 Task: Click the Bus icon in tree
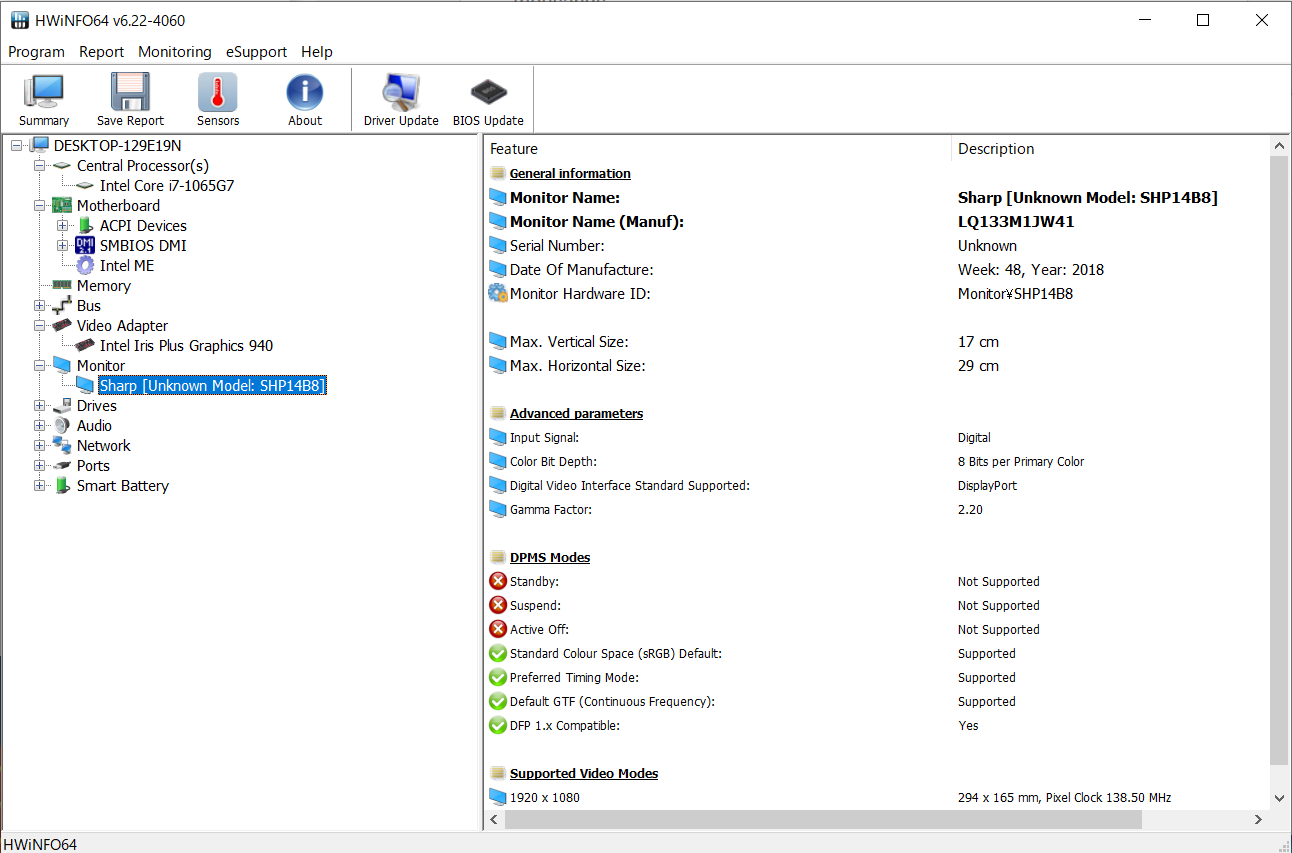pyautogui.click(x=62, y=306)
